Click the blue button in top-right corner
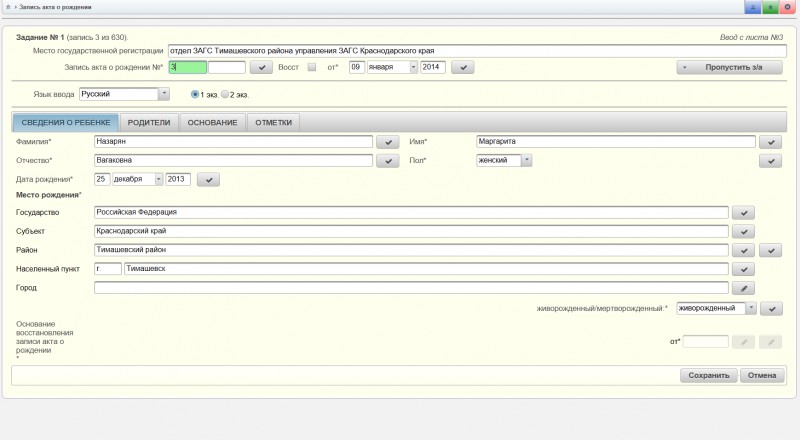Viewport: 800px width, 440px height. pyautogui.click(x=753, y=7)
